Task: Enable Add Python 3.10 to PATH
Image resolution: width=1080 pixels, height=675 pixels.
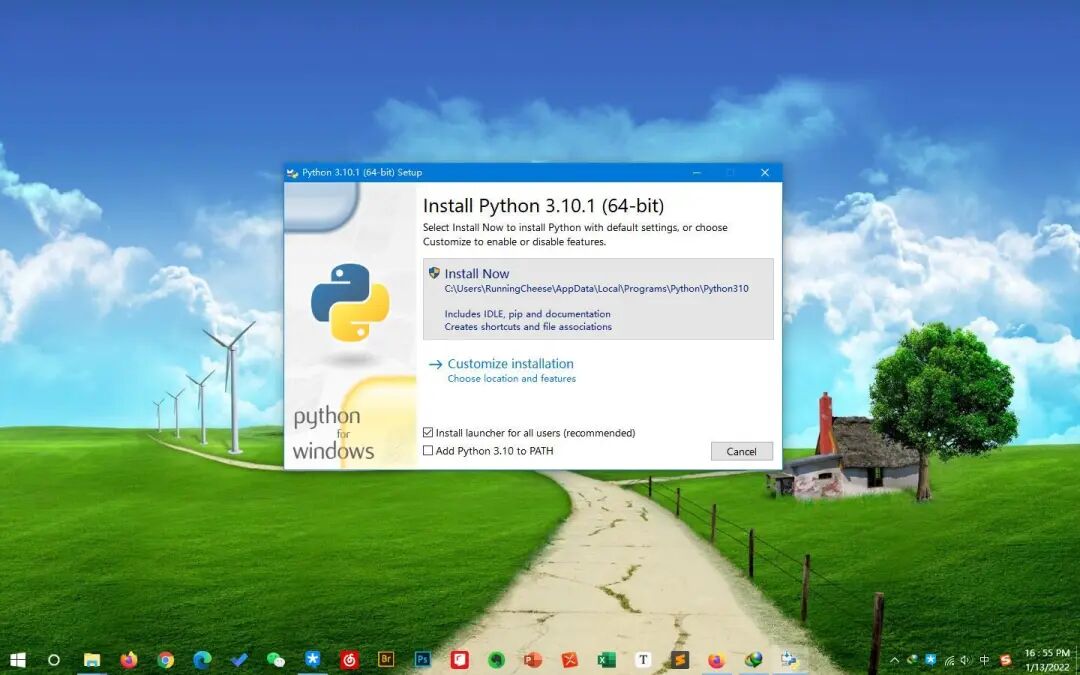Action: click(428, 450)
